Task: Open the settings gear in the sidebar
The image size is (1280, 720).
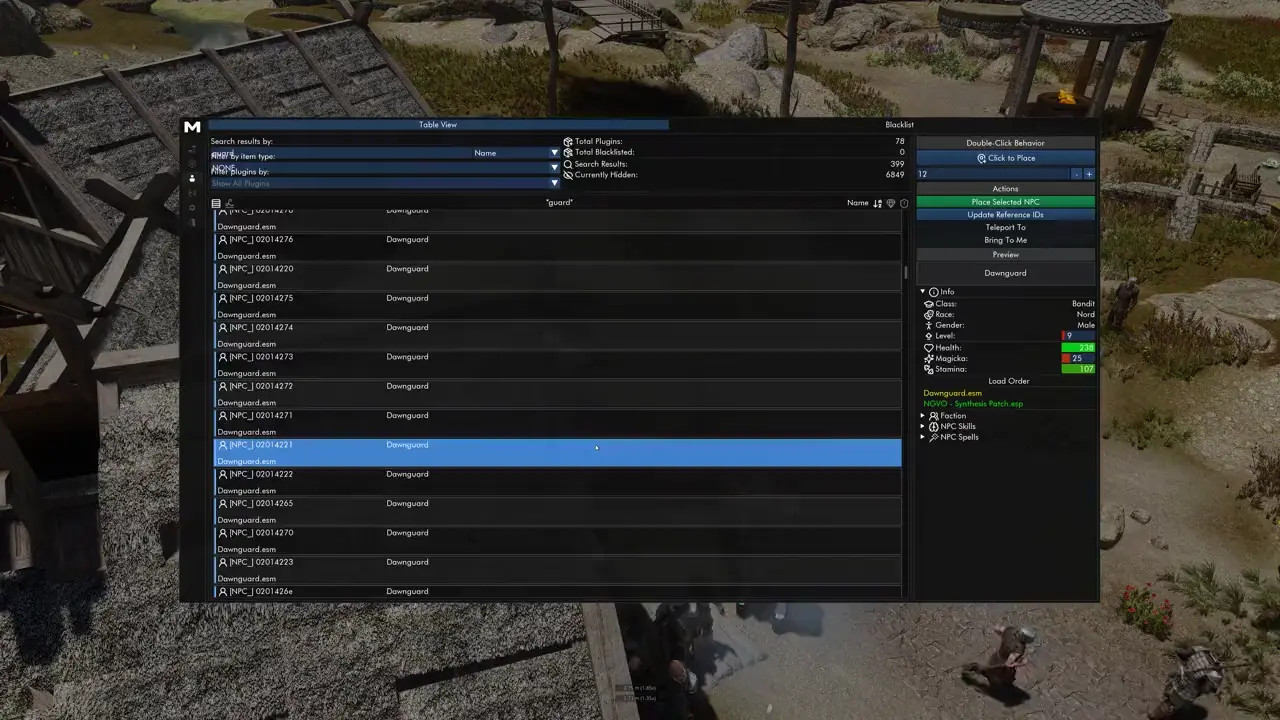Action: tap(193, 208)
